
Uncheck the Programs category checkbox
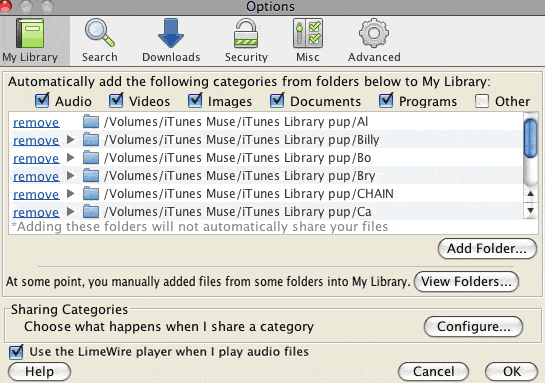386,101
